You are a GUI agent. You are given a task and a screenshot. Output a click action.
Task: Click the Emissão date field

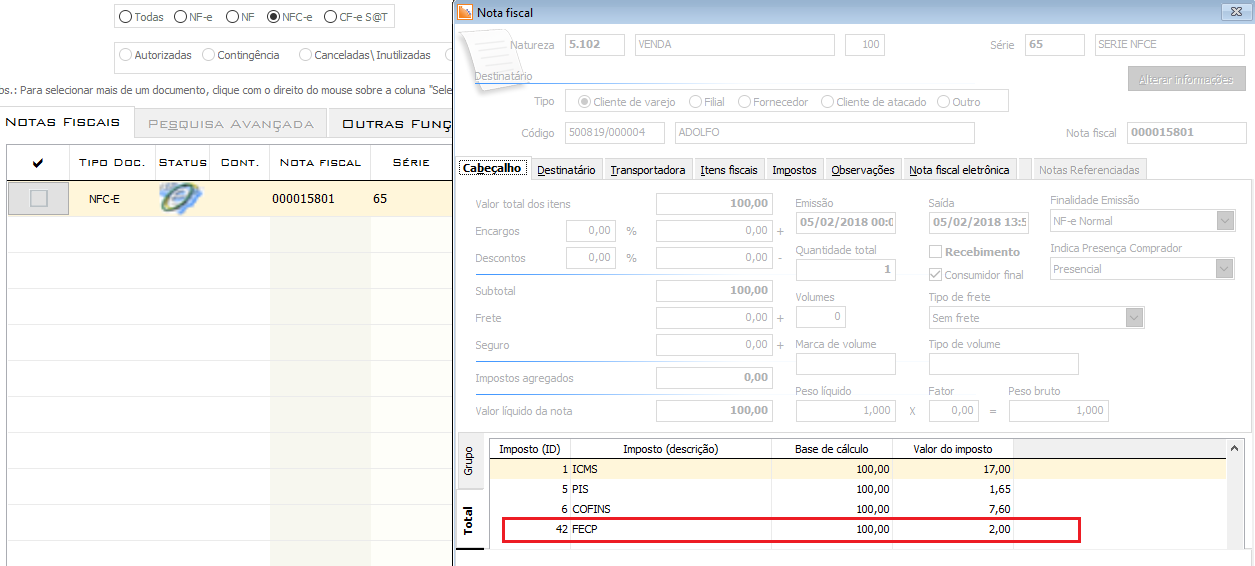pyautogui.click(x=846, y=222)
